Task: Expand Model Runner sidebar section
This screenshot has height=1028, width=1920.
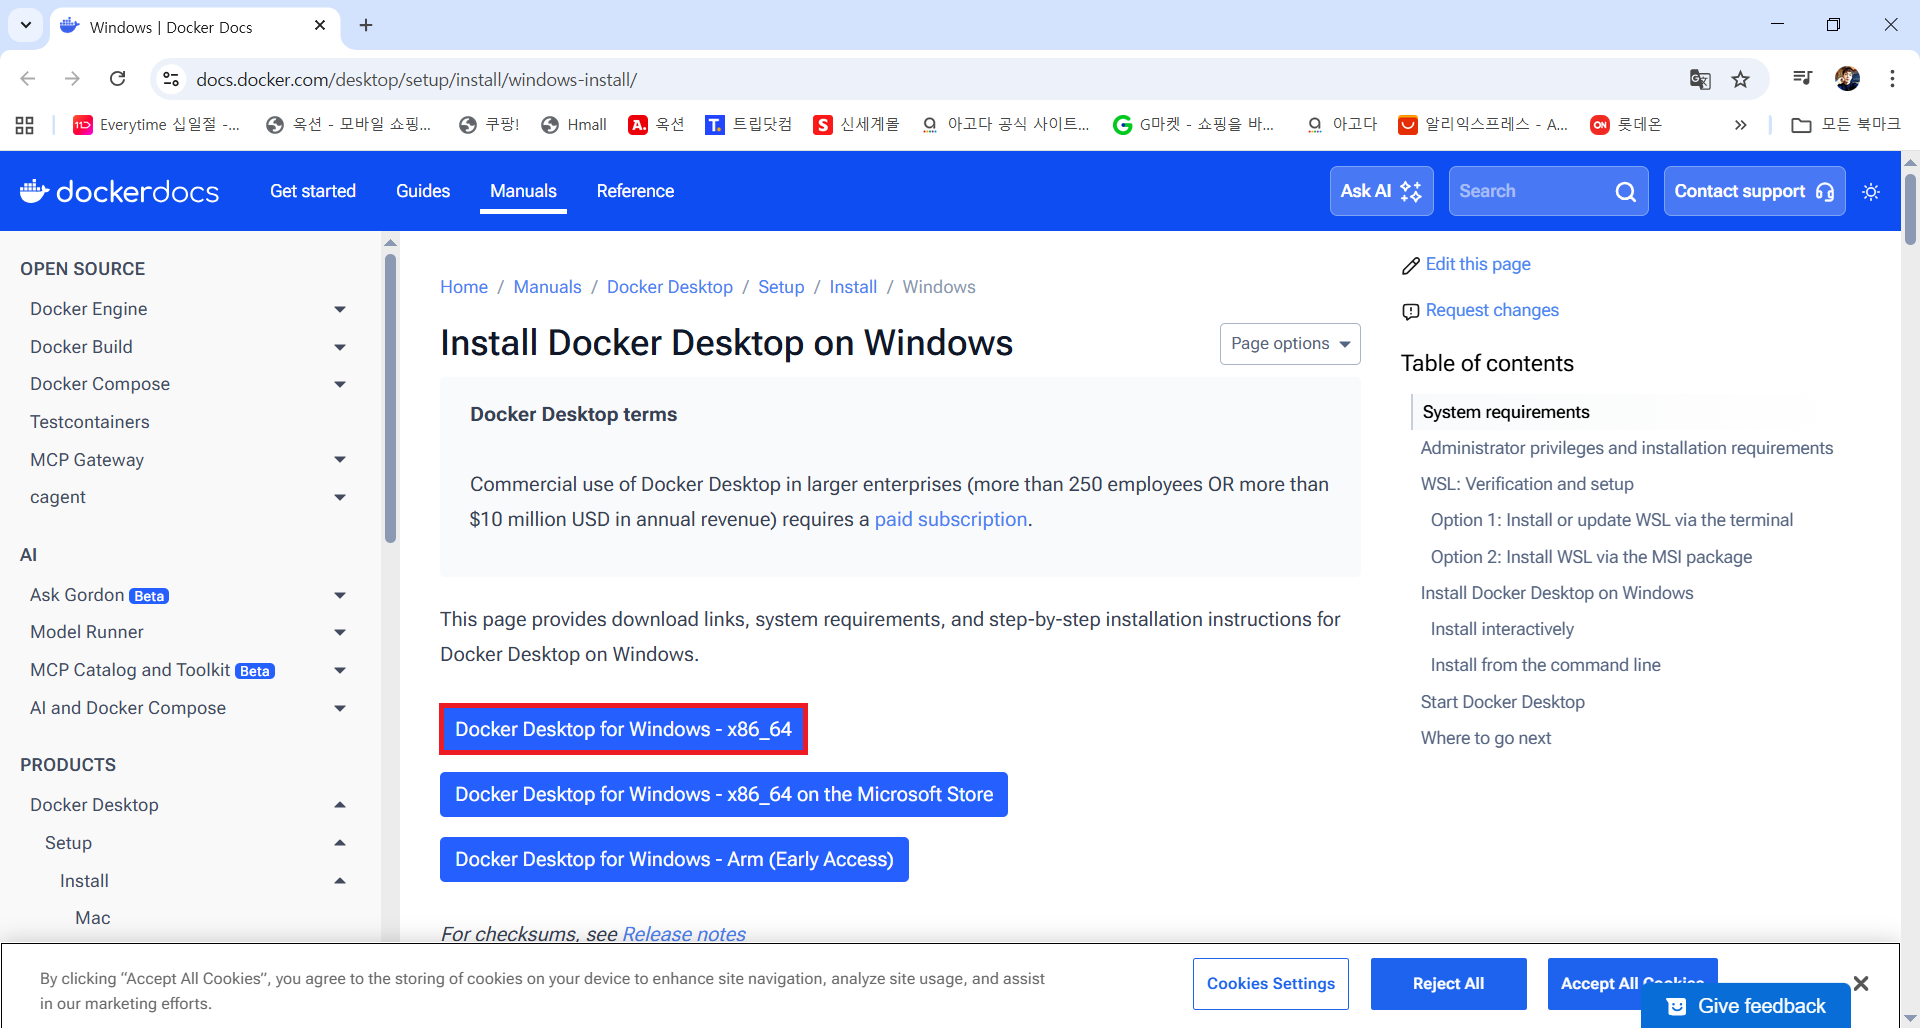Action: 340,632
